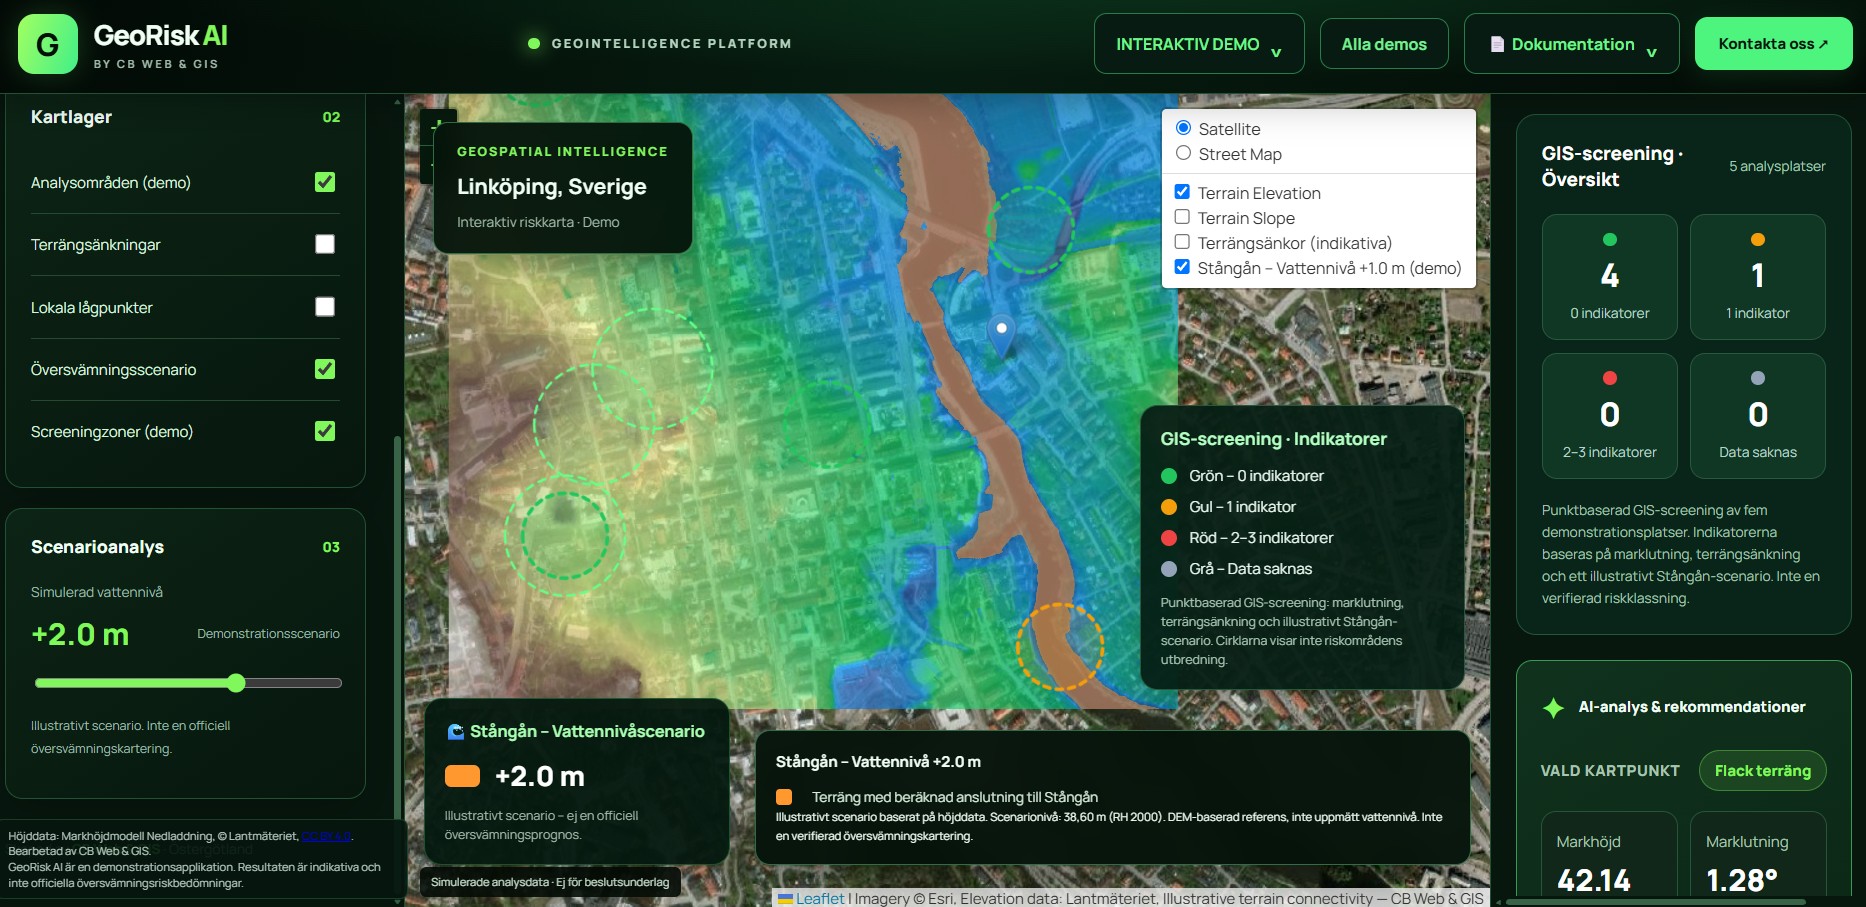The width and height of the screenshot is (1866, 907).
Task: Click the green dot for Grön – 0 indikatorer
Action: tap(1169, 476)
